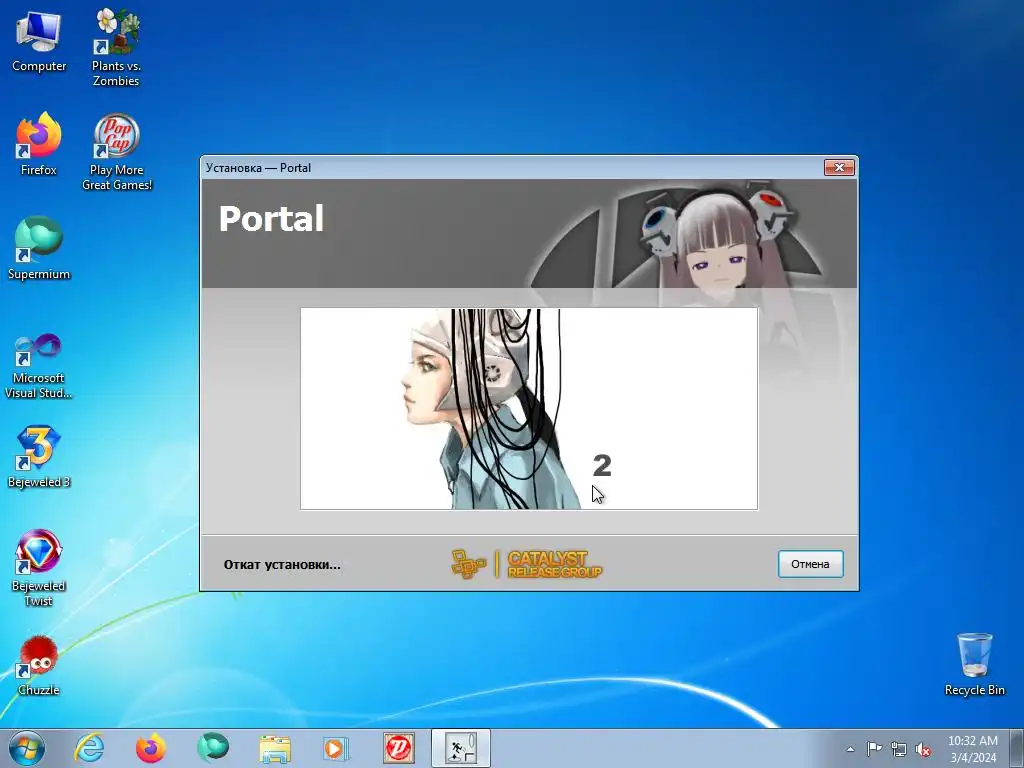Screen dimensions: 1024x768
Task: Open the Windows Start menu orb
Action: coord(27,748)
